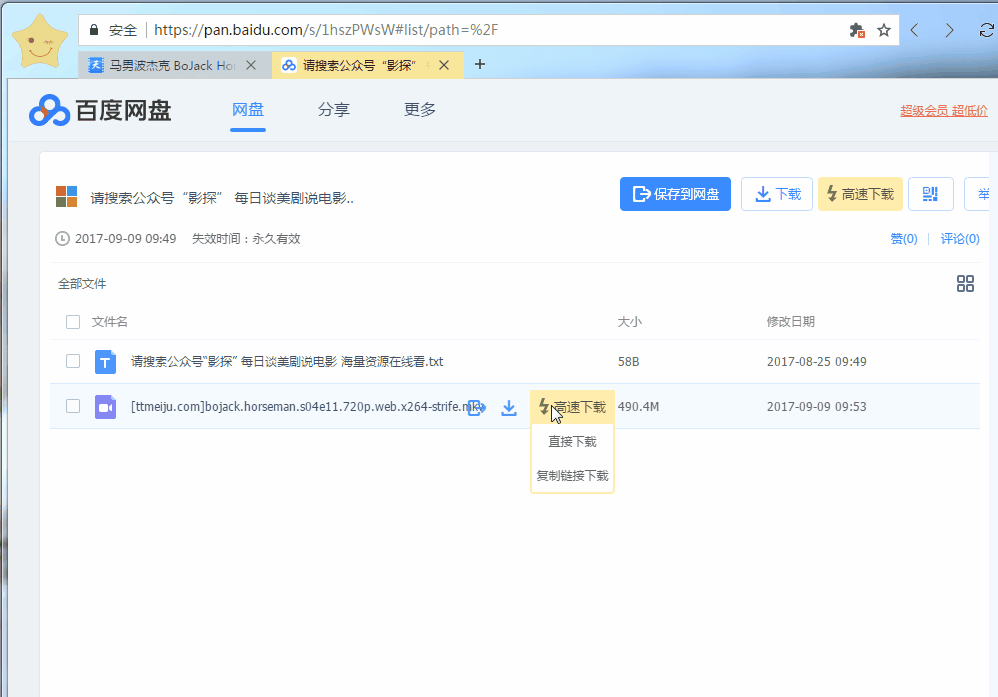This screenshot has width=998, height=697.
Task: Open a new browser tab
Action: (480, 65)
